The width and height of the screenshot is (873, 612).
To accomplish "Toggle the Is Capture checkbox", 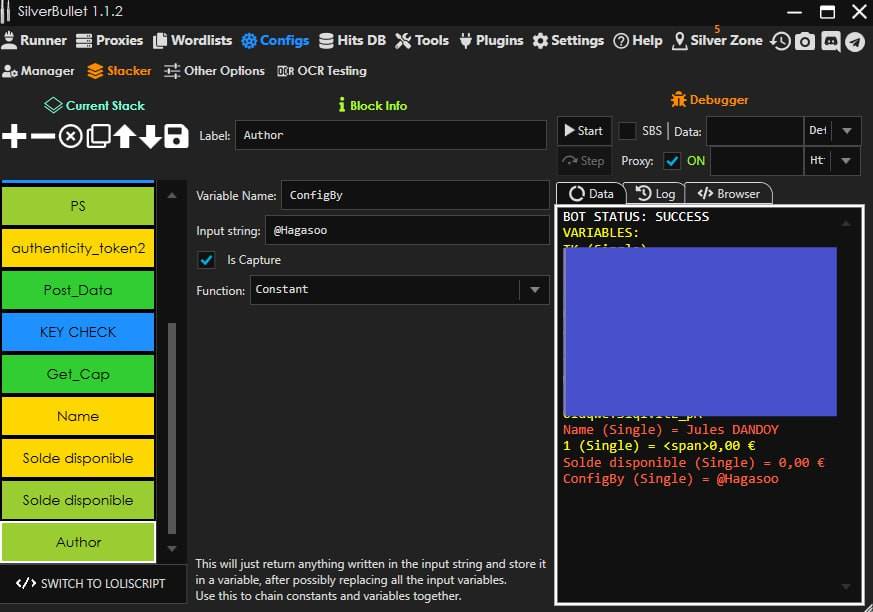I will point(207,260).
